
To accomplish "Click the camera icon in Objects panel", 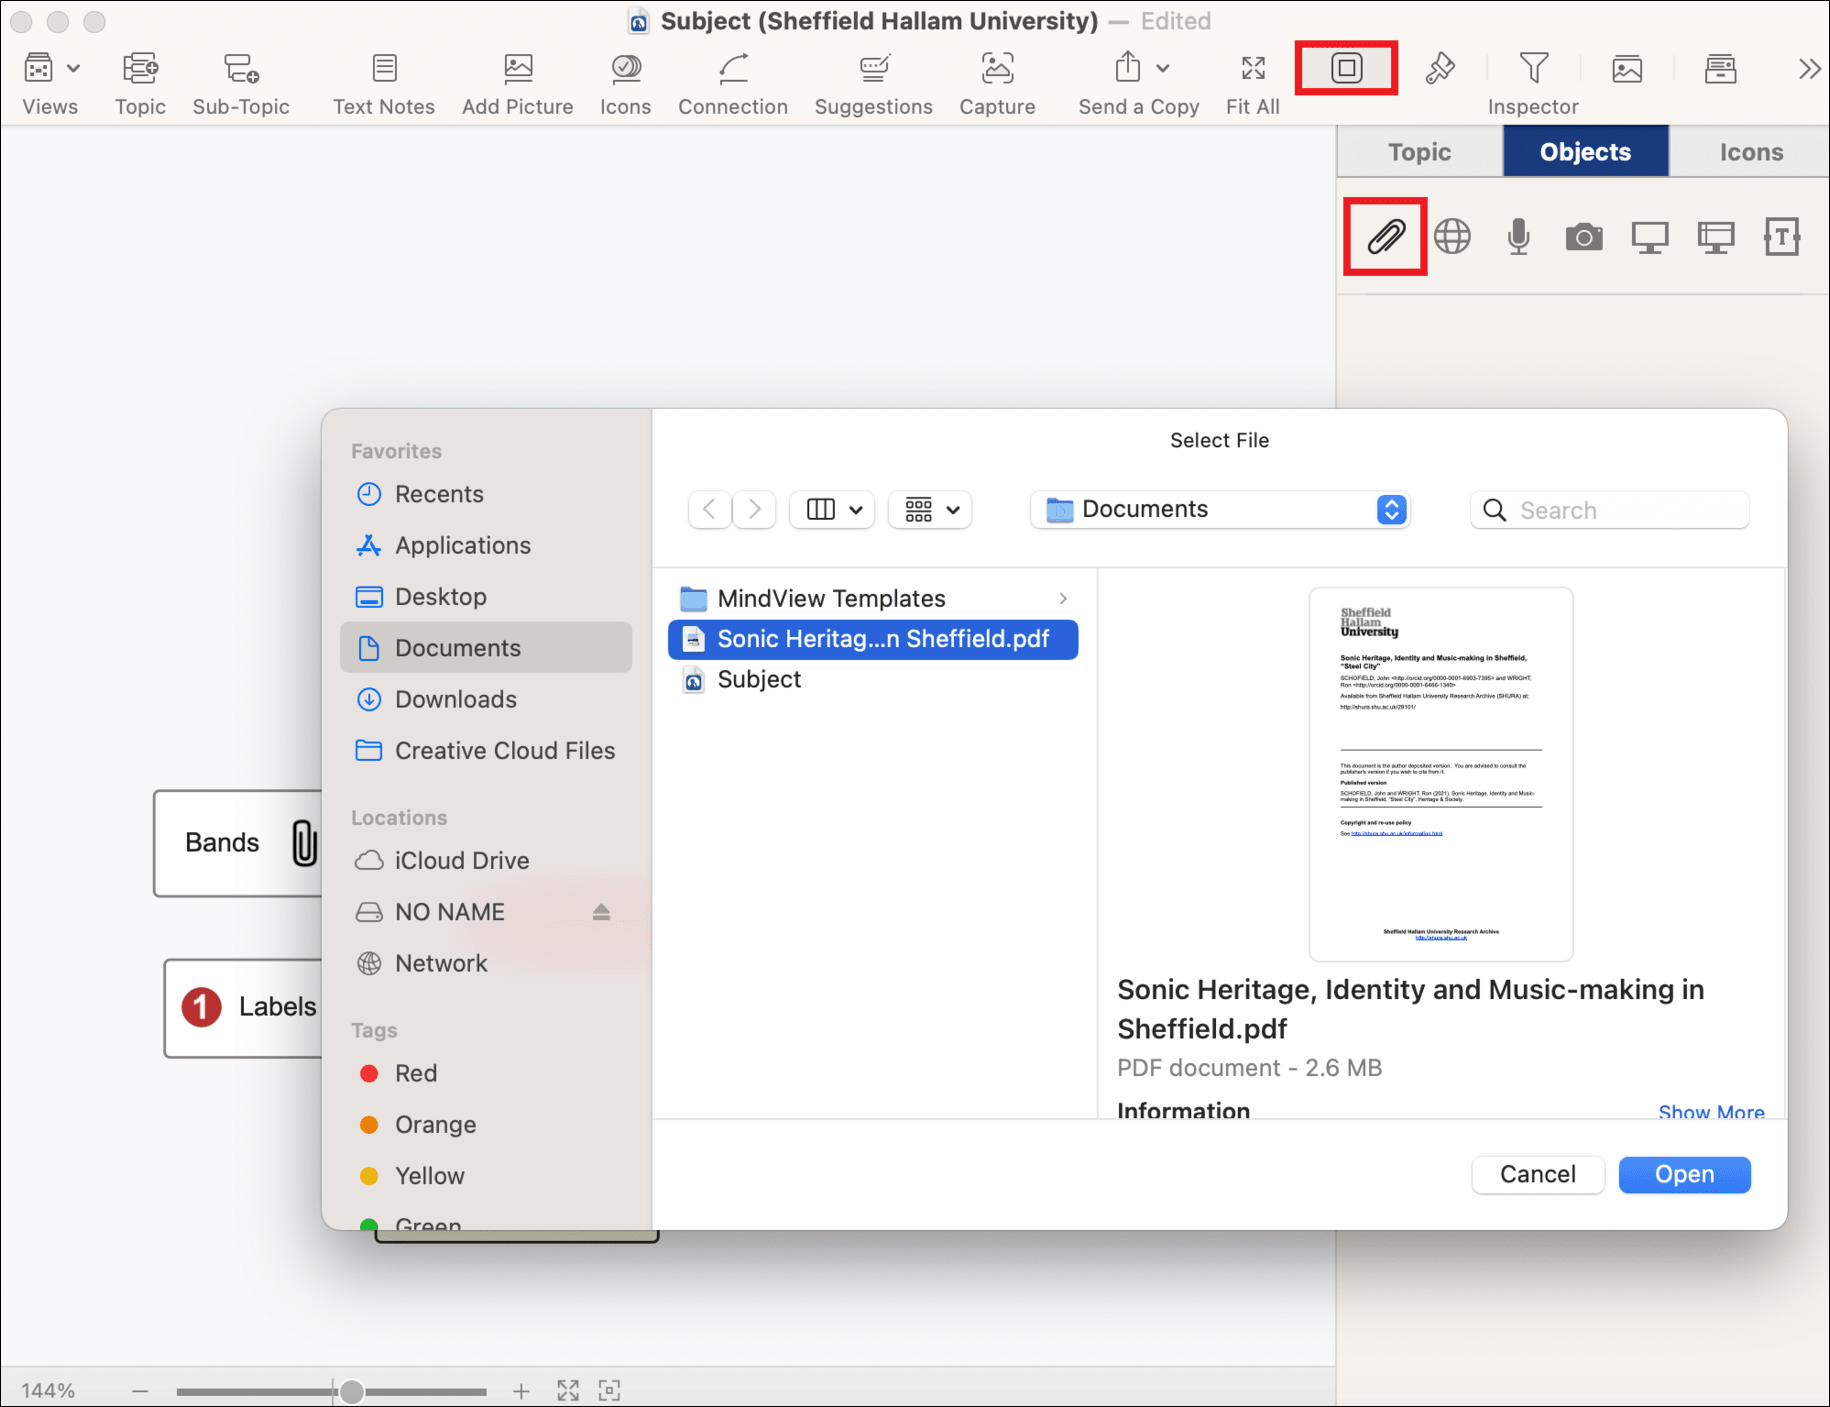I will 1584,237.
